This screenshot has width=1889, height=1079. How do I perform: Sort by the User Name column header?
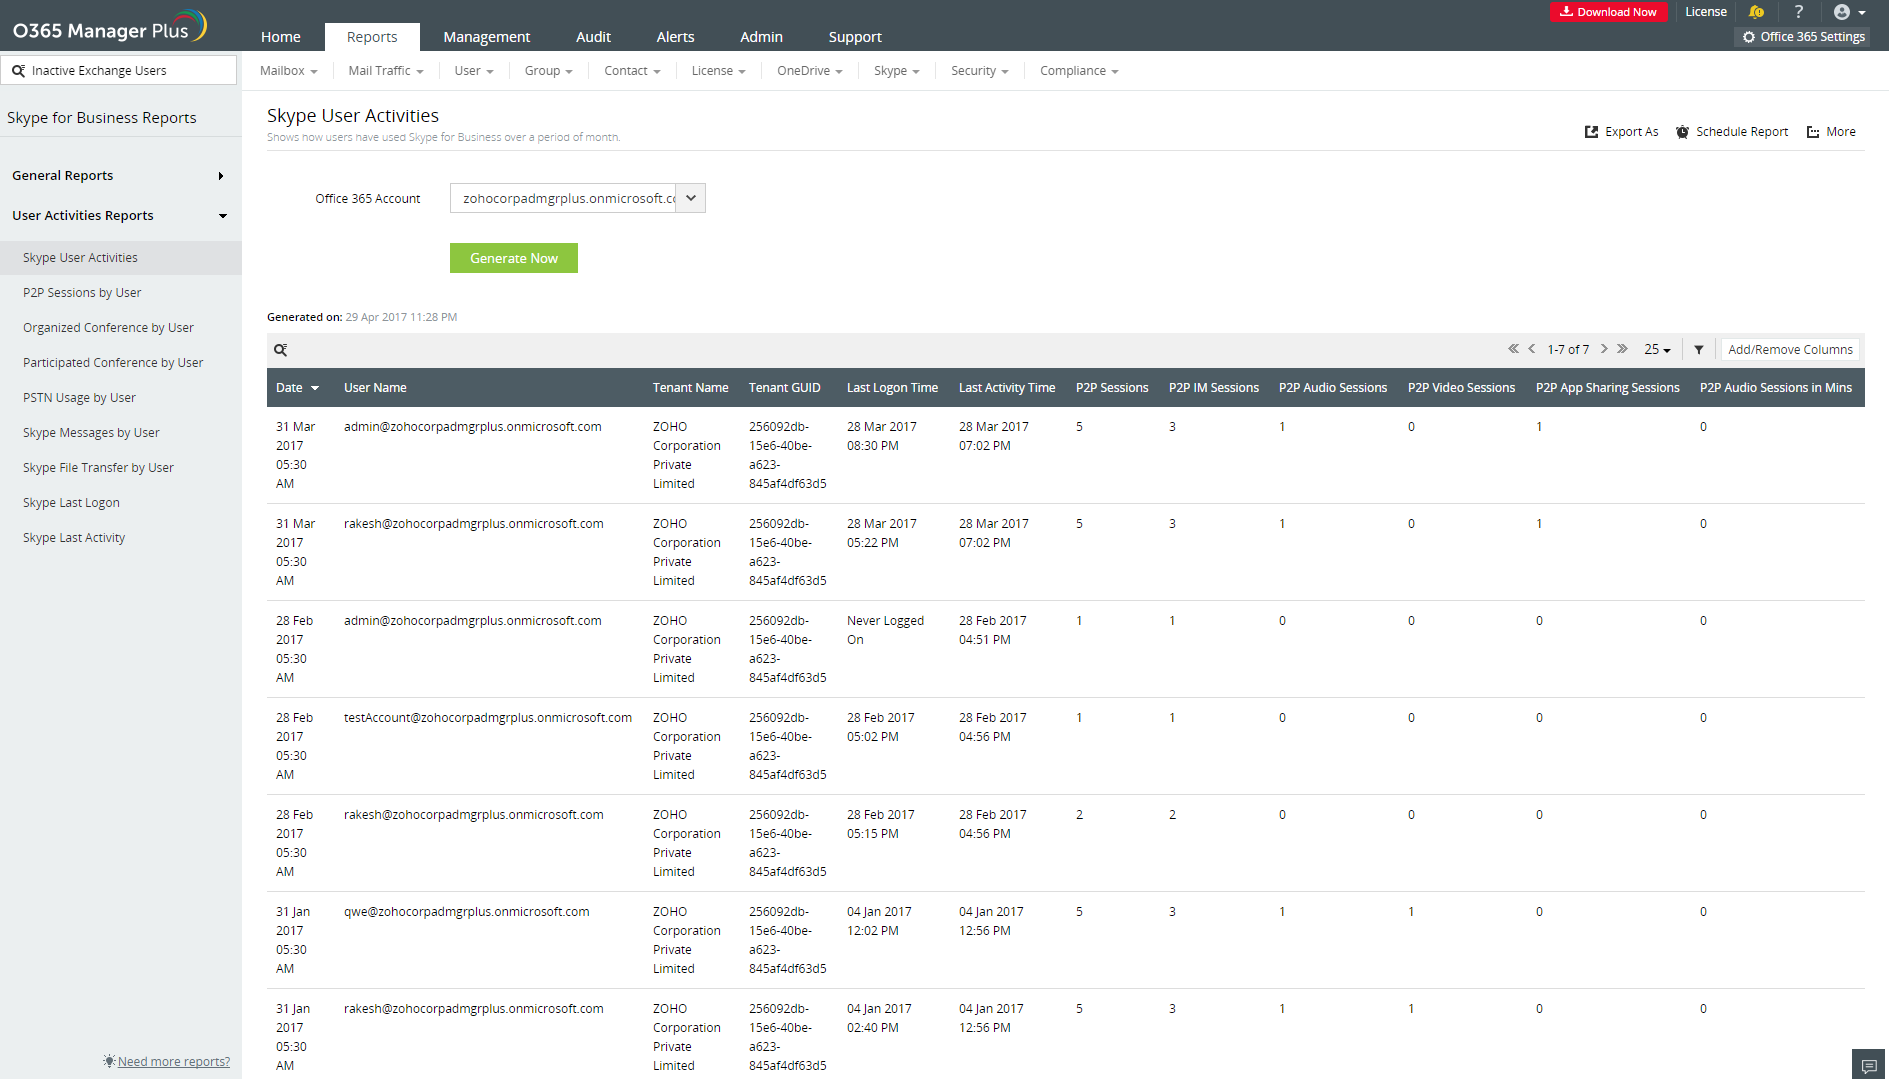[x=375, y=388]
